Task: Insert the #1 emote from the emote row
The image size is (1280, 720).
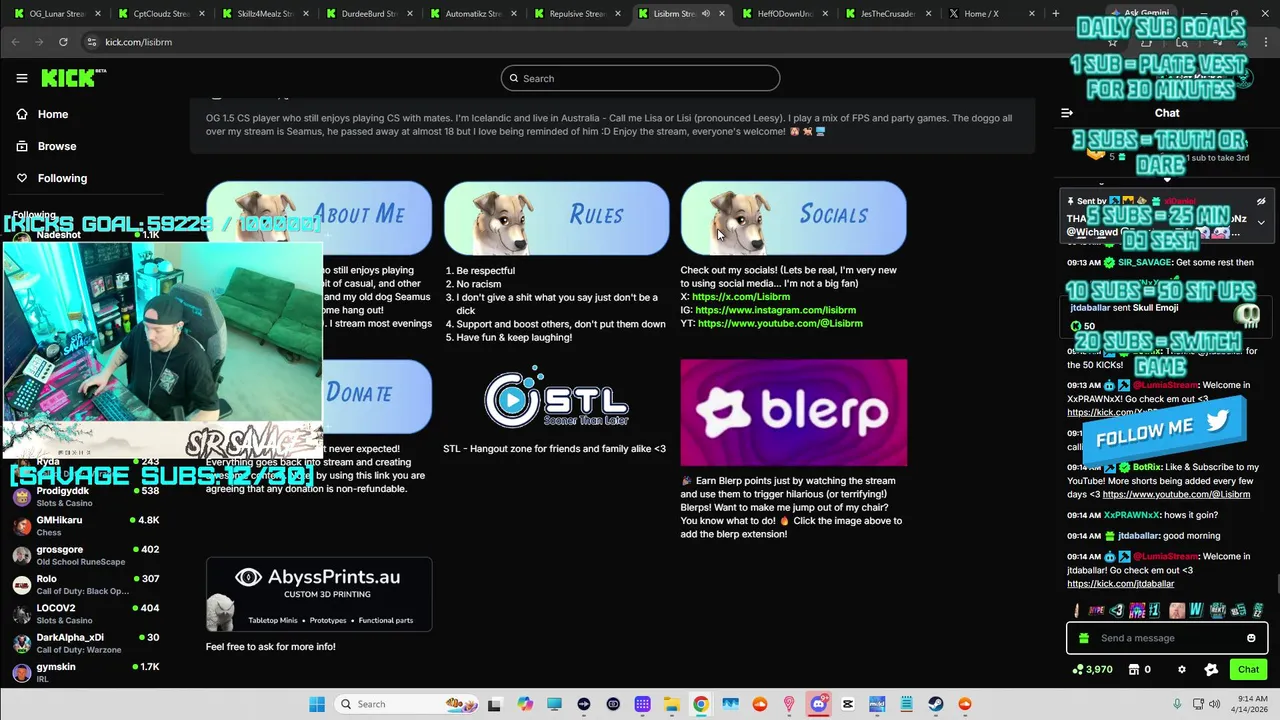Action: coord(1154,610)
